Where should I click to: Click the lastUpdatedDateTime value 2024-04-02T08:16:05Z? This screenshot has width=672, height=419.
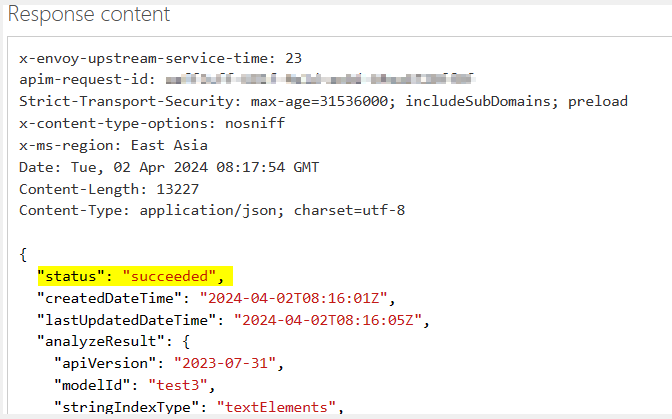[328, 320]
